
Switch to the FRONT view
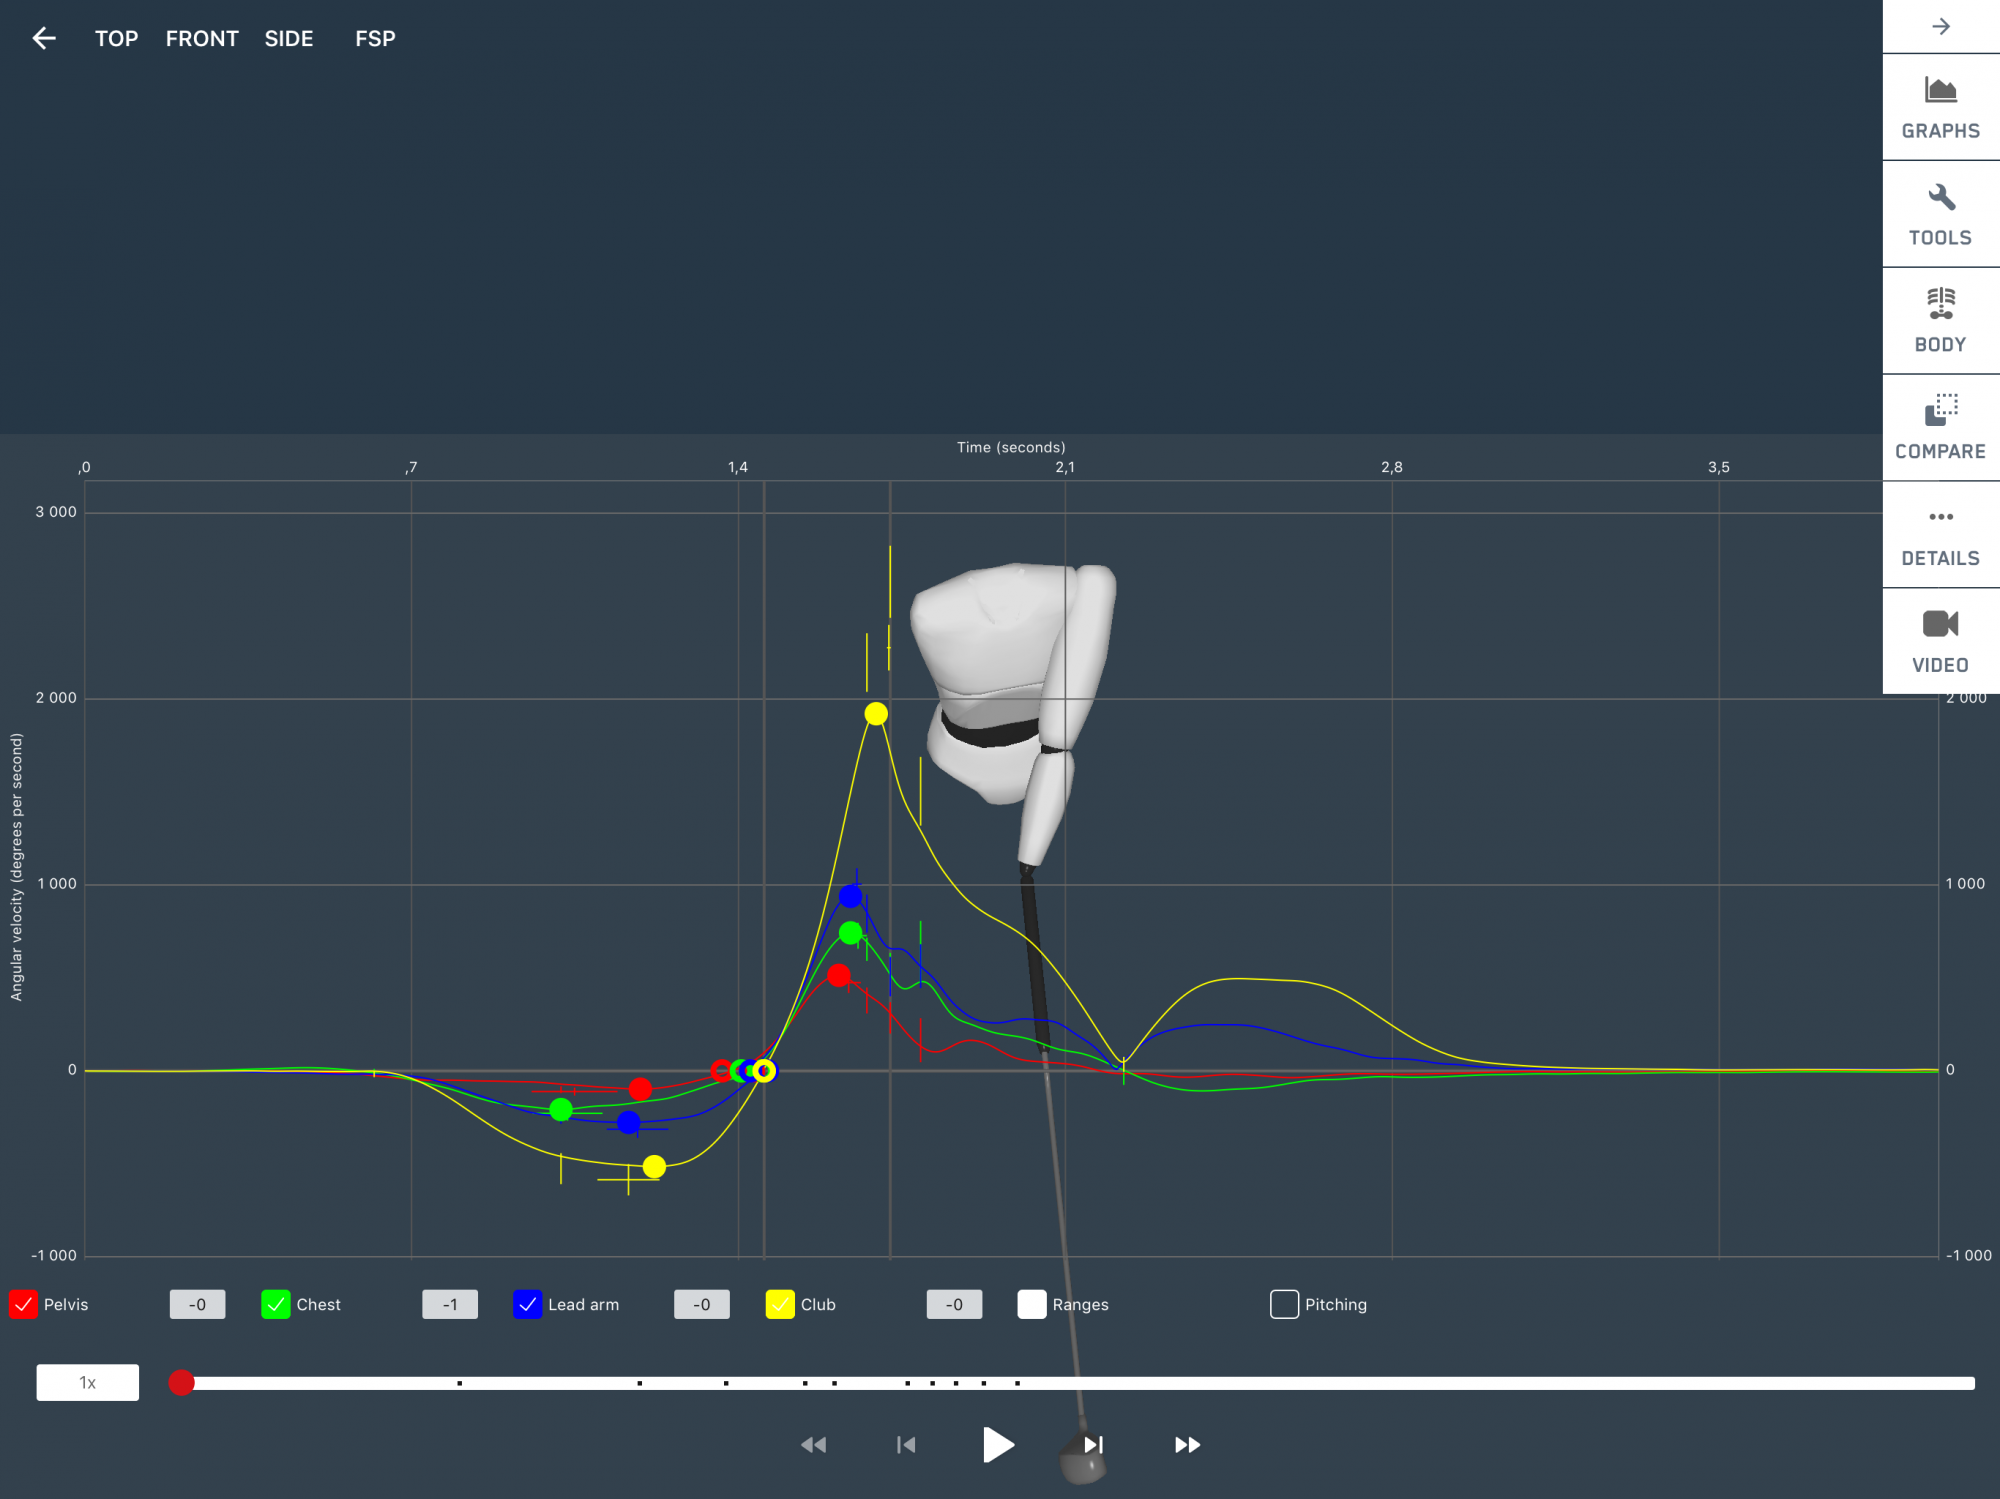pos(202,38)
